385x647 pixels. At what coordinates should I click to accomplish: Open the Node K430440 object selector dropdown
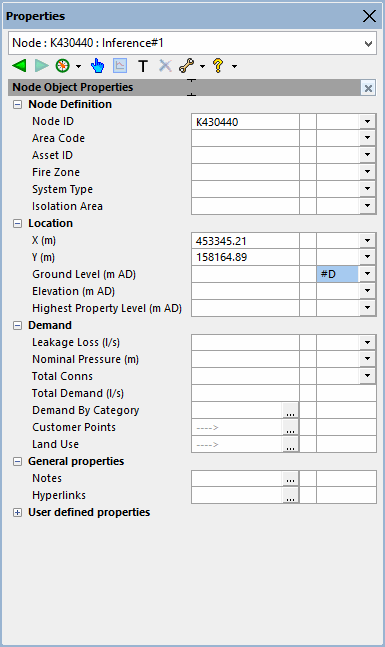(368, 43)
